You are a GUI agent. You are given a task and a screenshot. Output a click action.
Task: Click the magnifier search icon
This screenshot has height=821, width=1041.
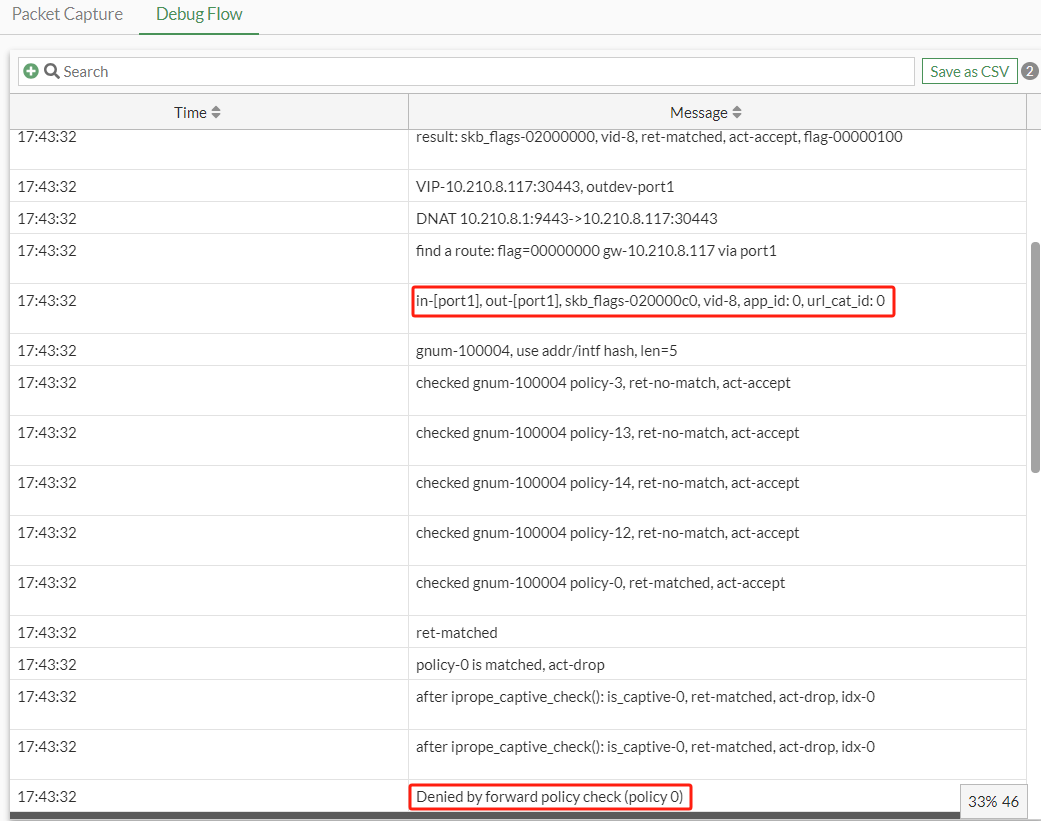pyautogui.click(x=51, y=72)
